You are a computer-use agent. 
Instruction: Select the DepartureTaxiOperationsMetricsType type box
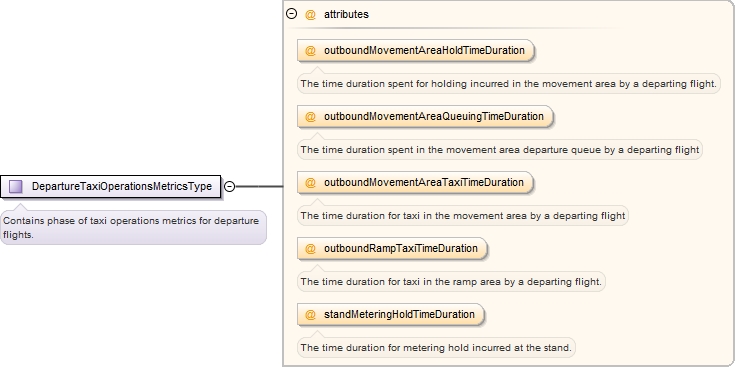(110, 187)
